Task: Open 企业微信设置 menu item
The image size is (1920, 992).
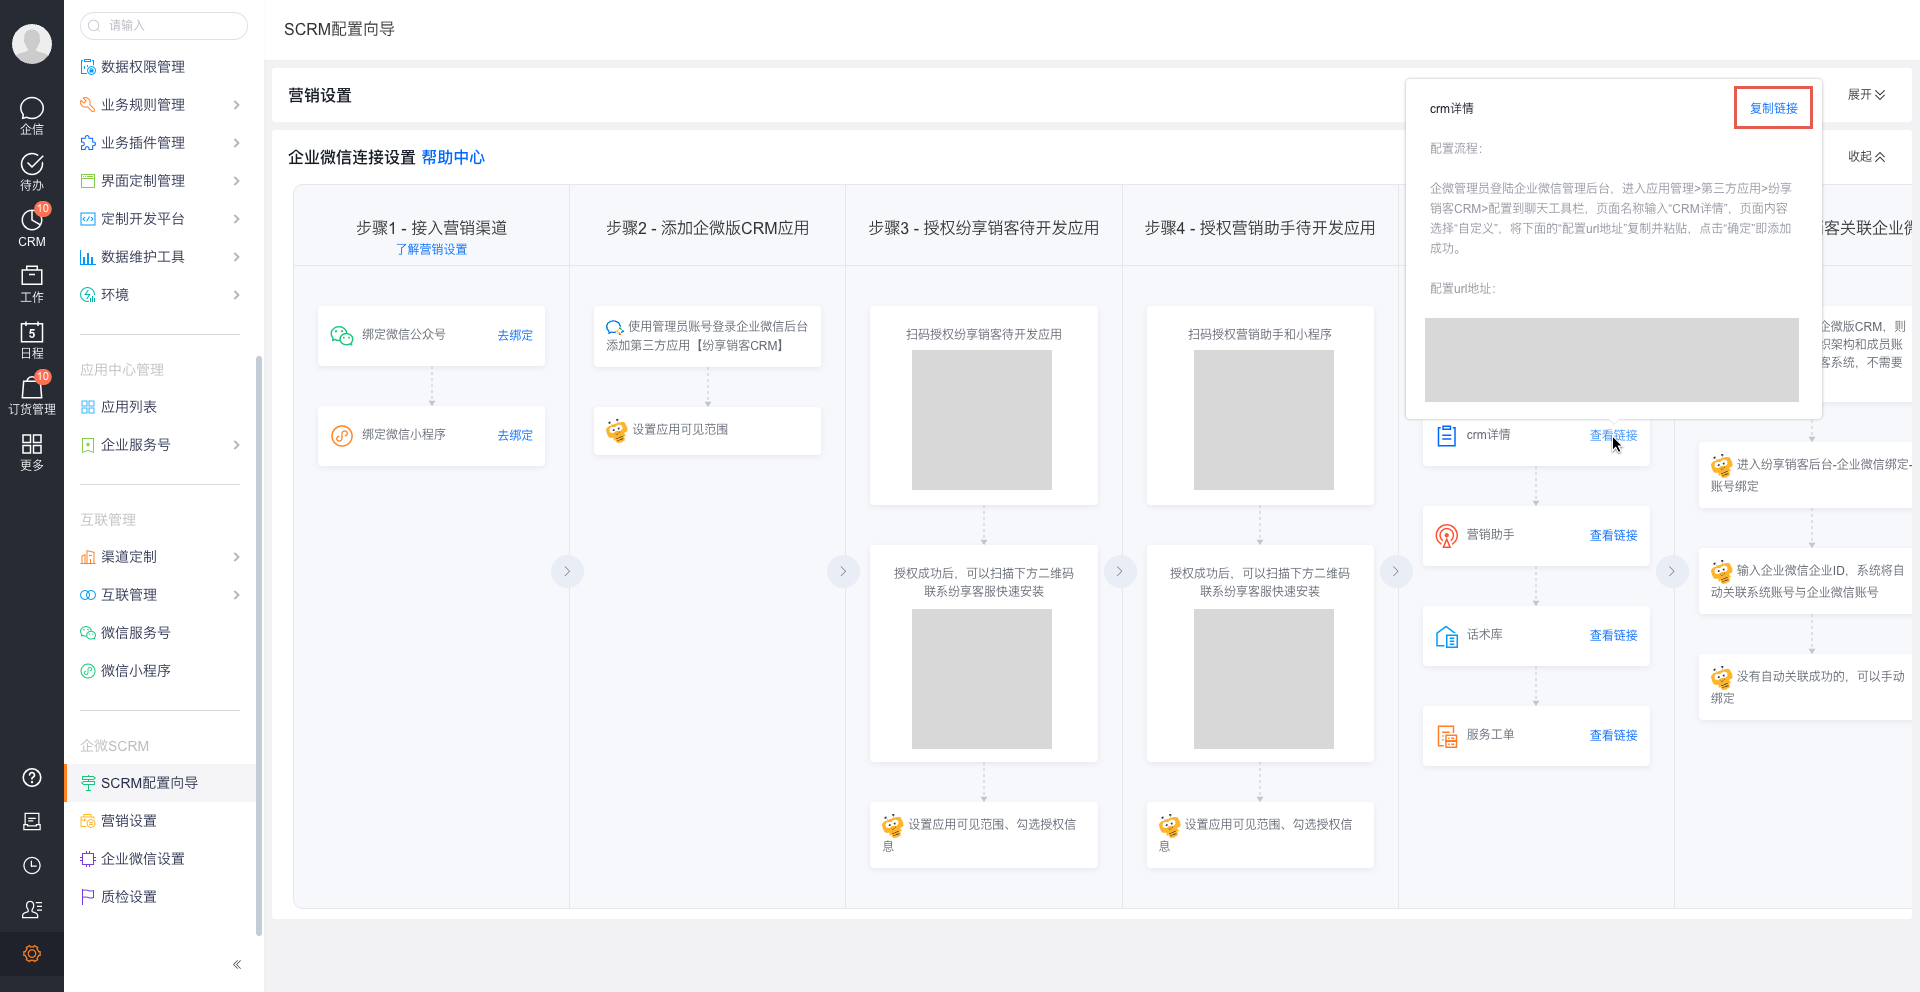Action: (x=160, y=858)
